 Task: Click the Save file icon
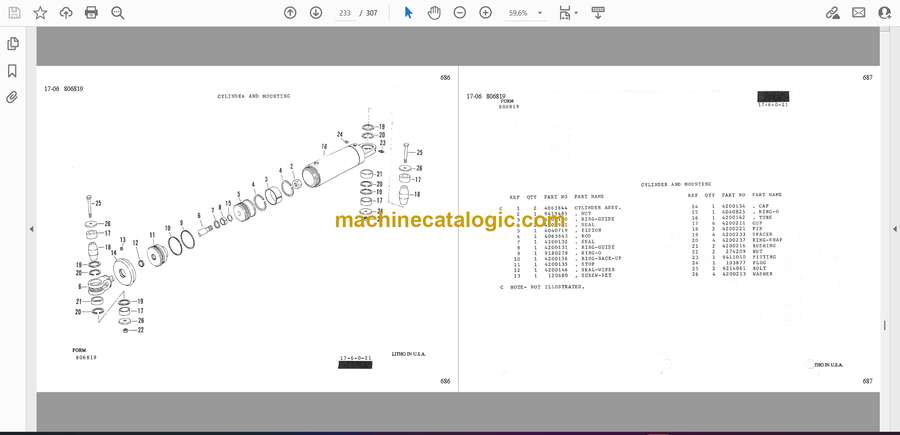pyautogui.click(x=14, y=12)
